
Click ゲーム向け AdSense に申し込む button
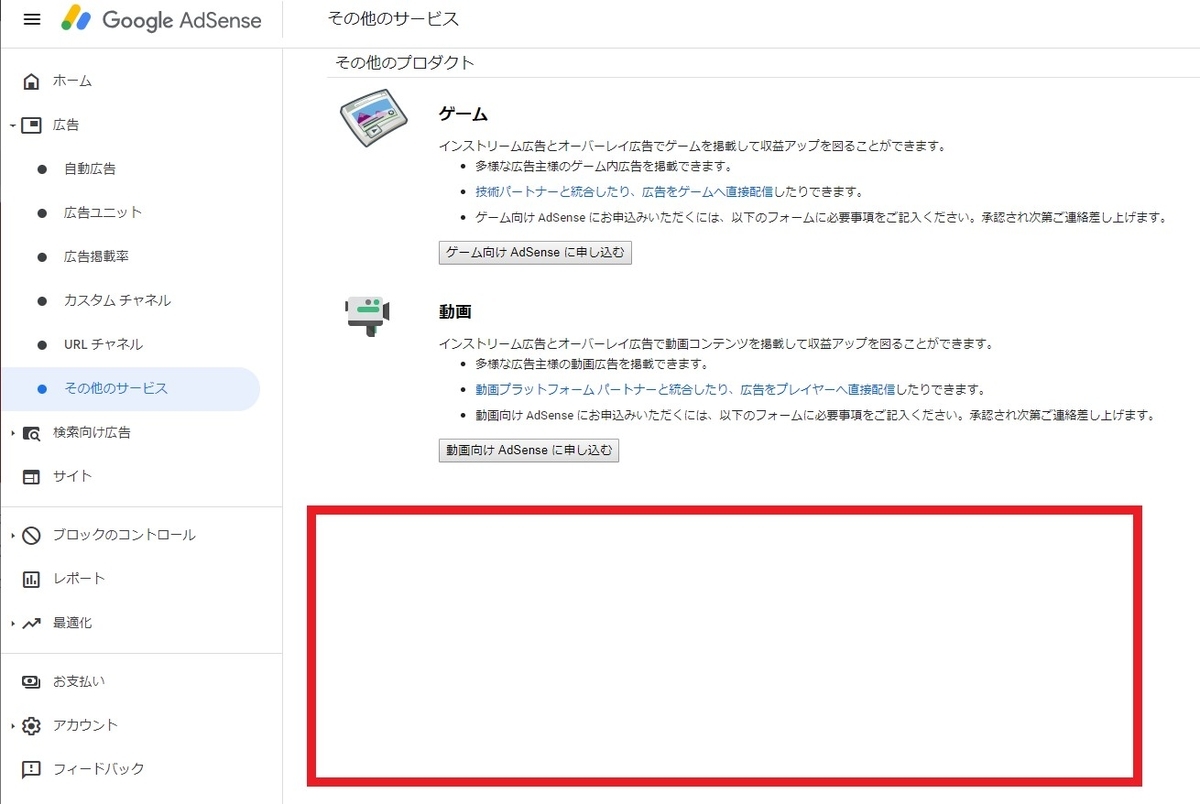point(535,253)
